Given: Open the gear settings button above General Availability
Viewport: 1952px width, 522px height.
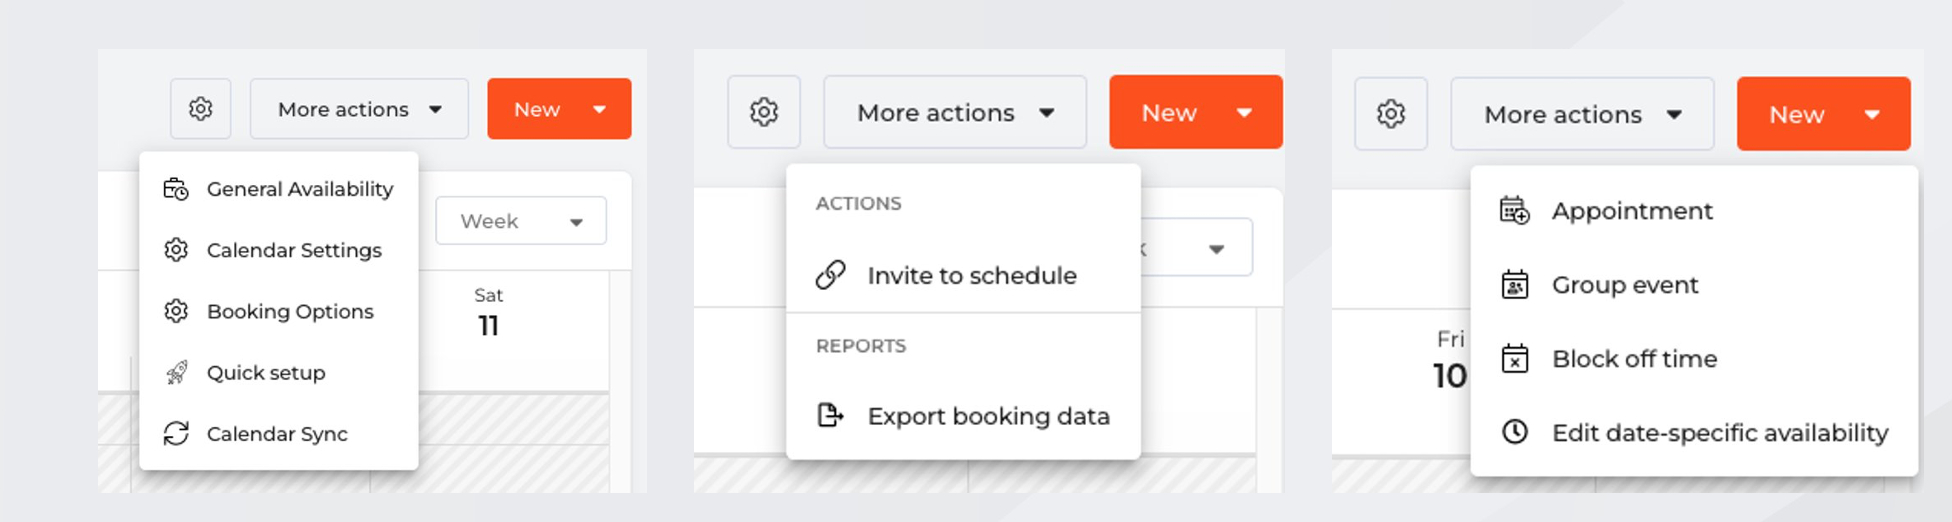Looking at the screenshot, I should tap(201, 109).
